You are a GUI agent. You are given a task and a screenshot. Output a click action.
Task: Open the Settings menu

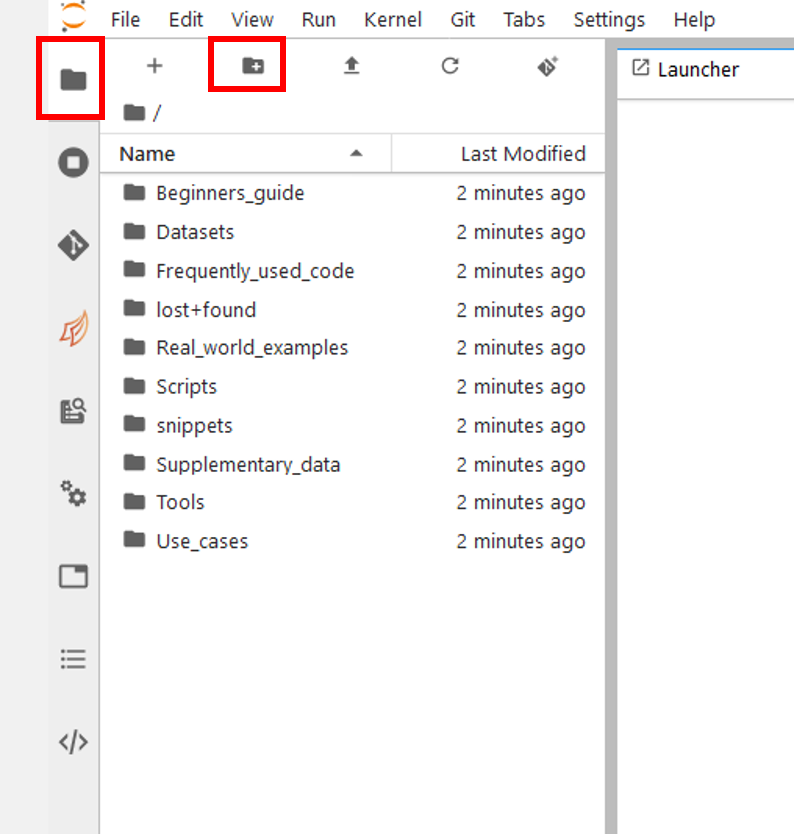point(609,20)
